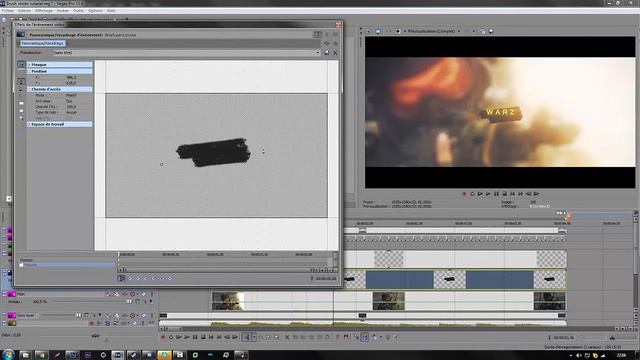Collapse the Position property group
Screen dimensions: 640x360
pyautogui.click(x=29, y=71)
